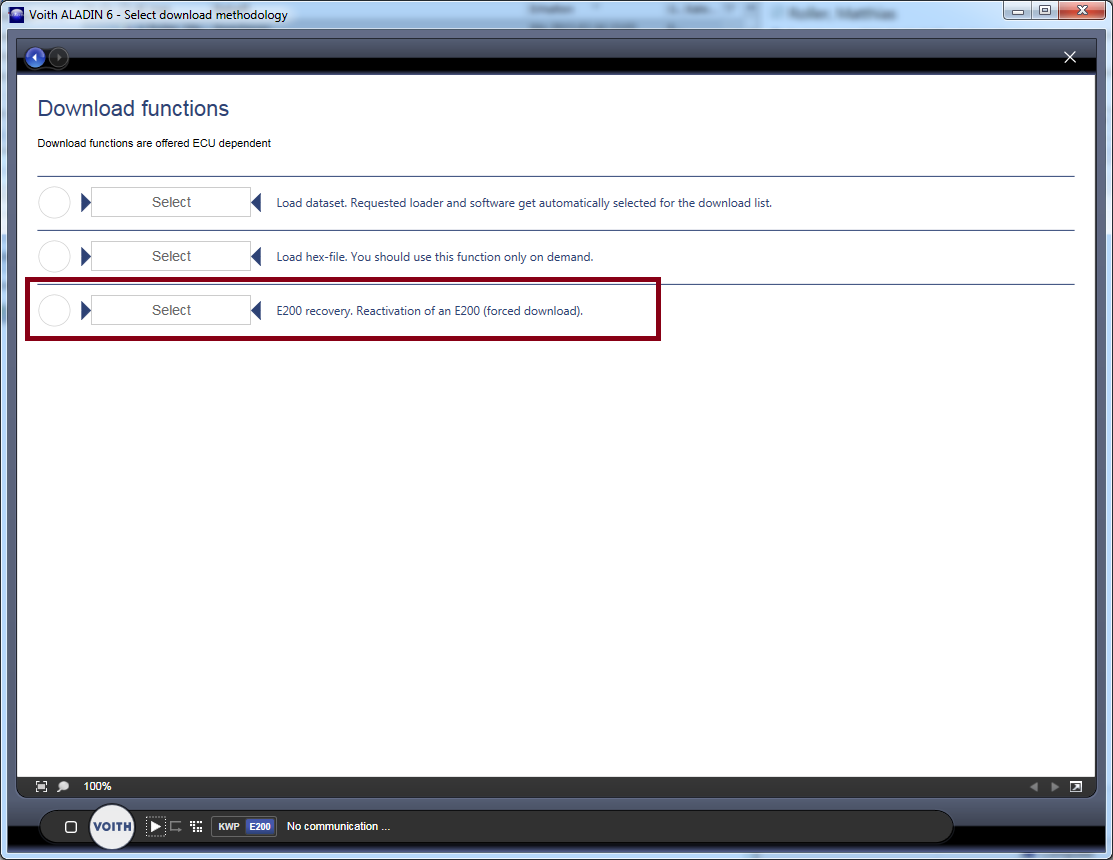Viewport: 1113px width, 860px height.
Task: Close the Voith ALADIN 6 window
Action: pyautogui.click(x=1082, y=11)
